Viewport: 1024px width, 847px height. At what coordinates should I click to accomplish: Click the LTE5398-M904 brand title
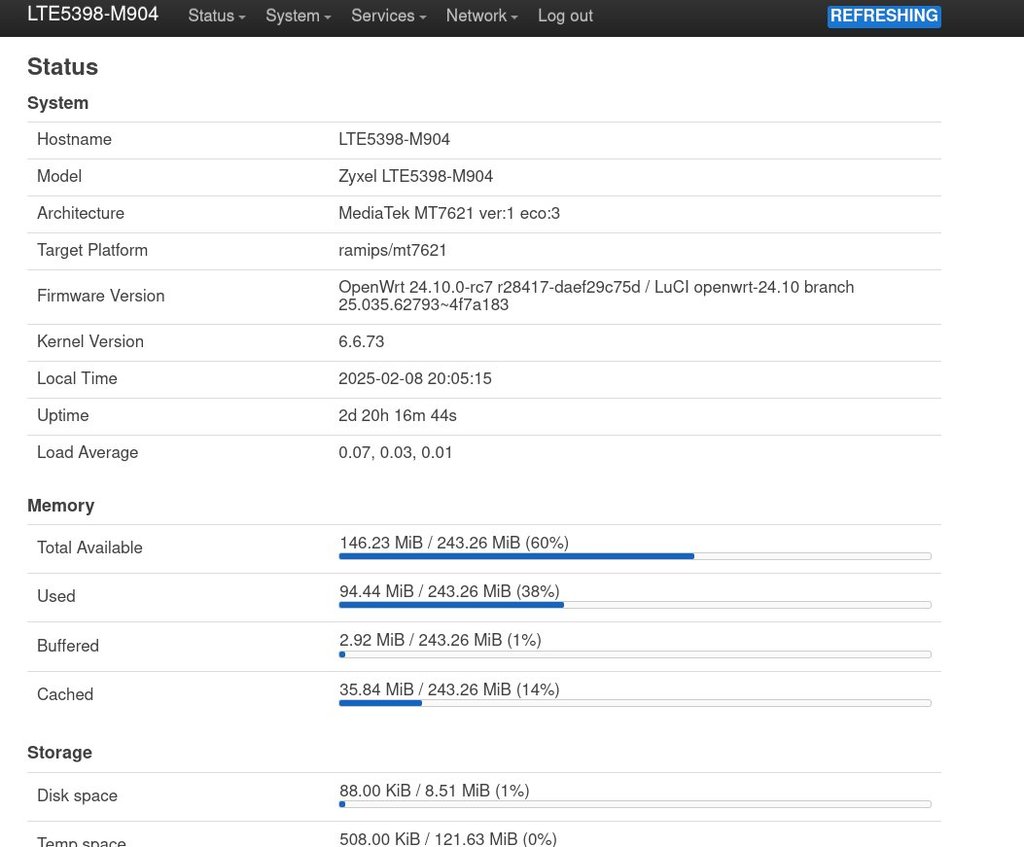point(93,14)
